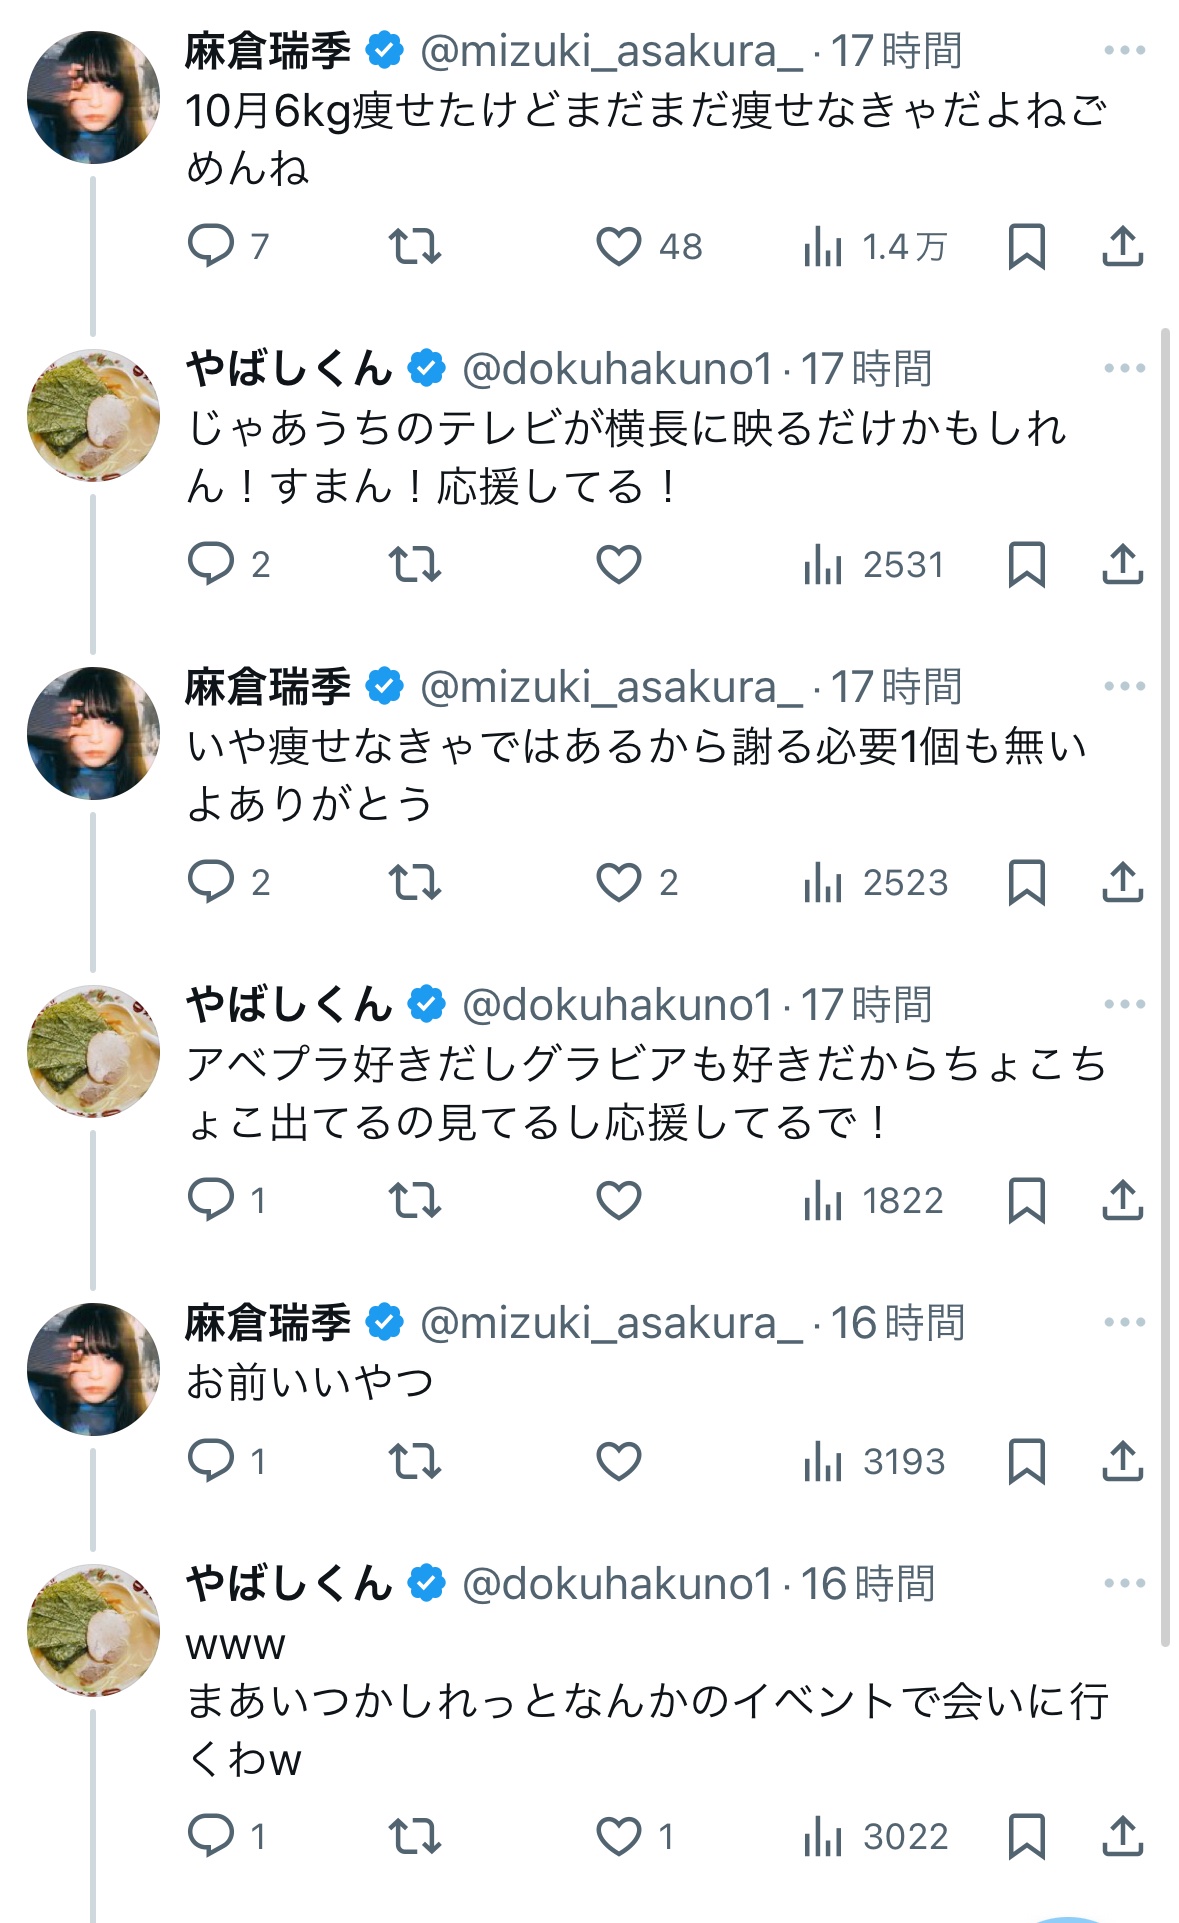Open more options on first tweet
The height and width of the screenshot is (1923, 1179).
tap(1124, 50)
